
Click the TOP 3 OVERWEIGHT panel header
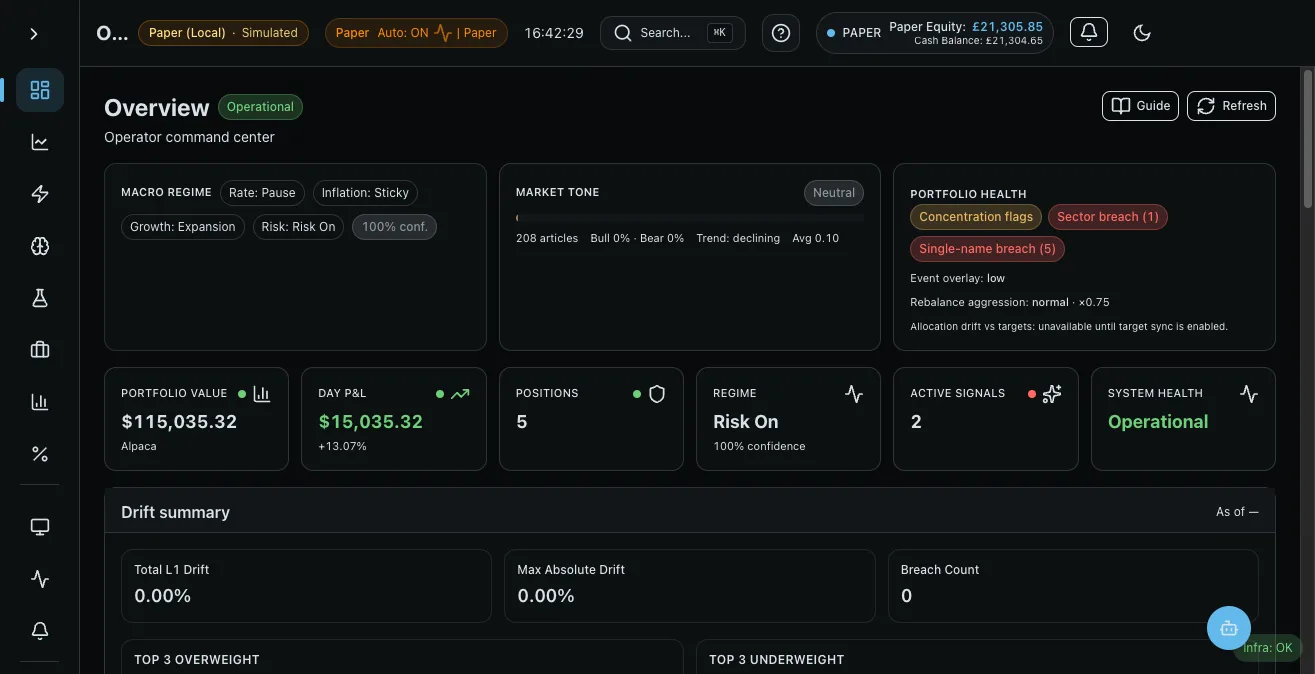(x=197, y=660)
